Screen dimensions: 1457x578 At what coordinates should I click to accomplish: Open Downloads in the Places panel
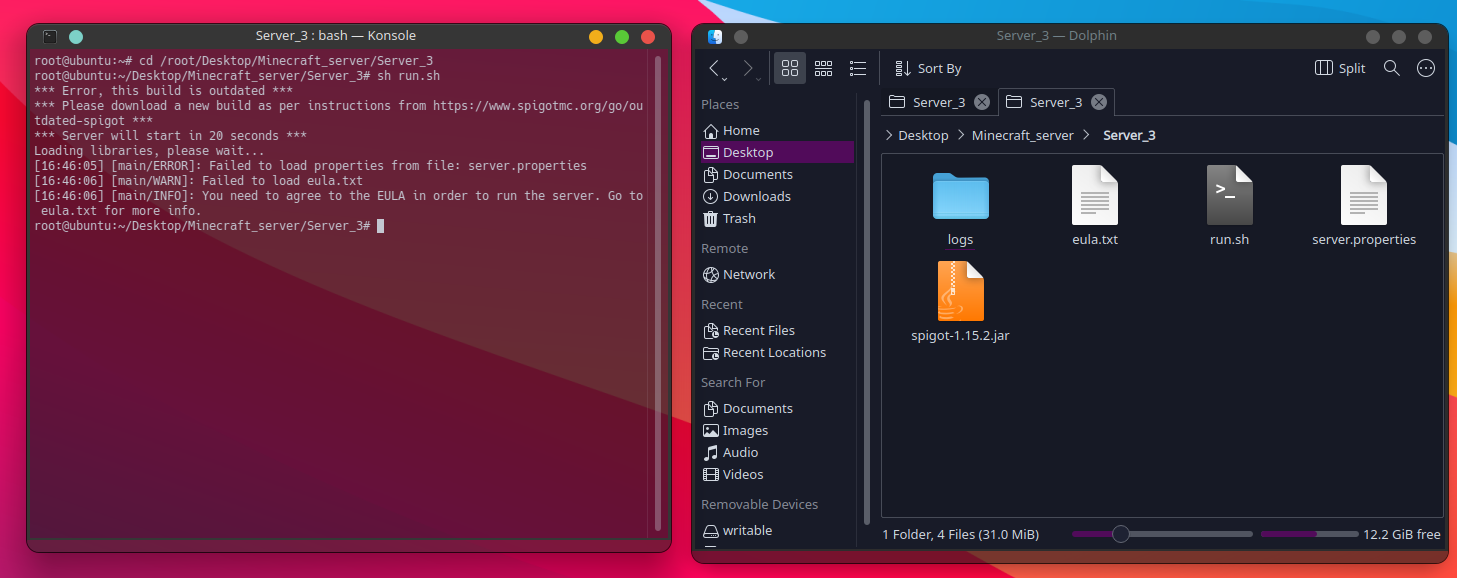coord(776,196)
